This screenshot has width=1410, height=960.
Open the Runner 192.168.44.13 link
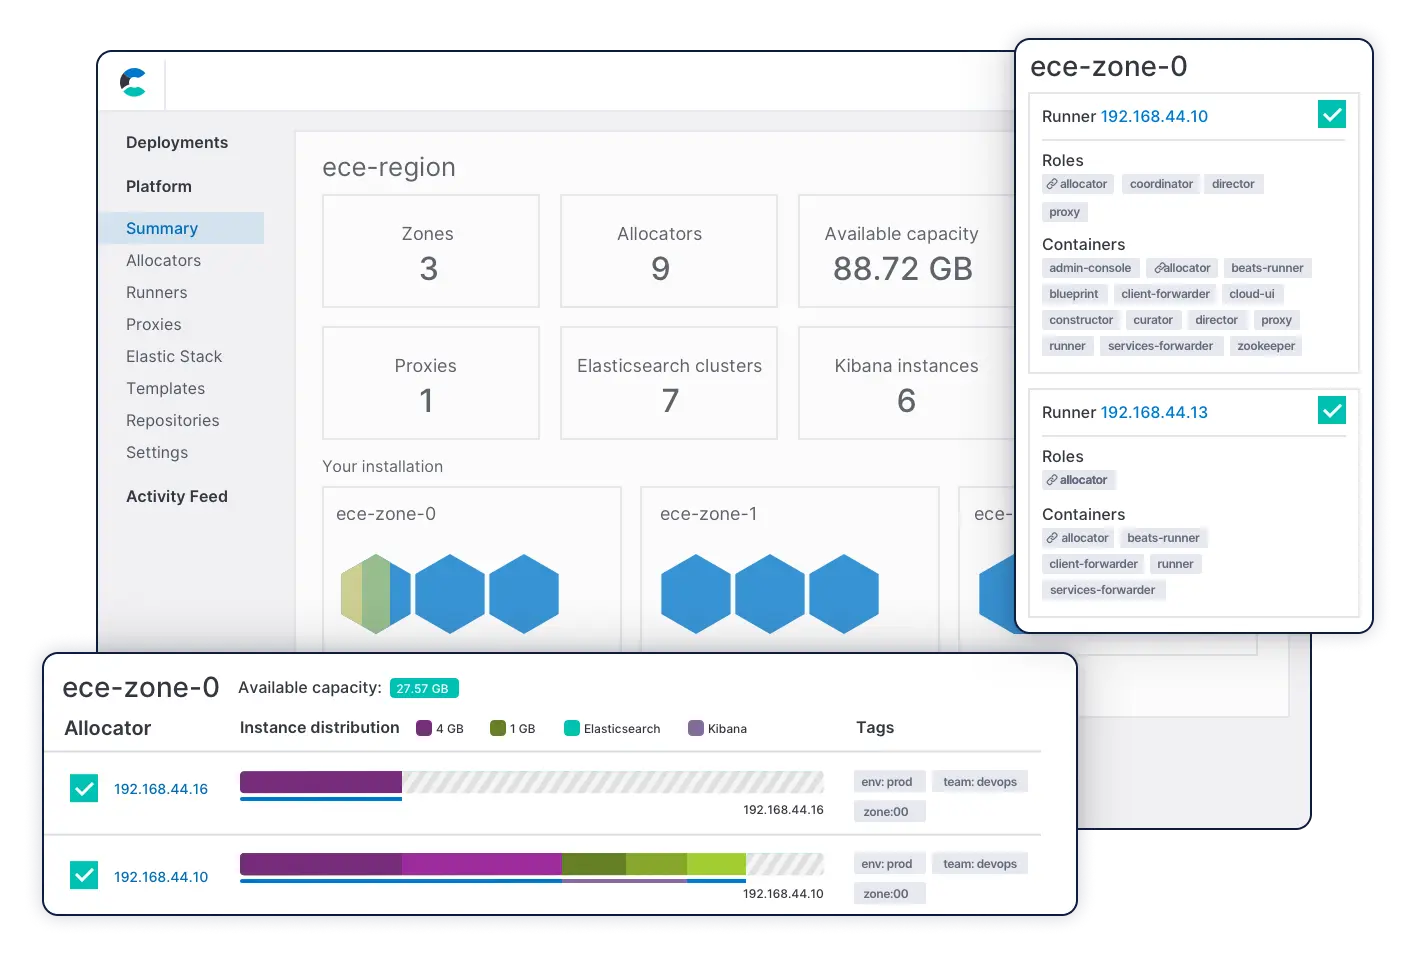pos(1153,413)
